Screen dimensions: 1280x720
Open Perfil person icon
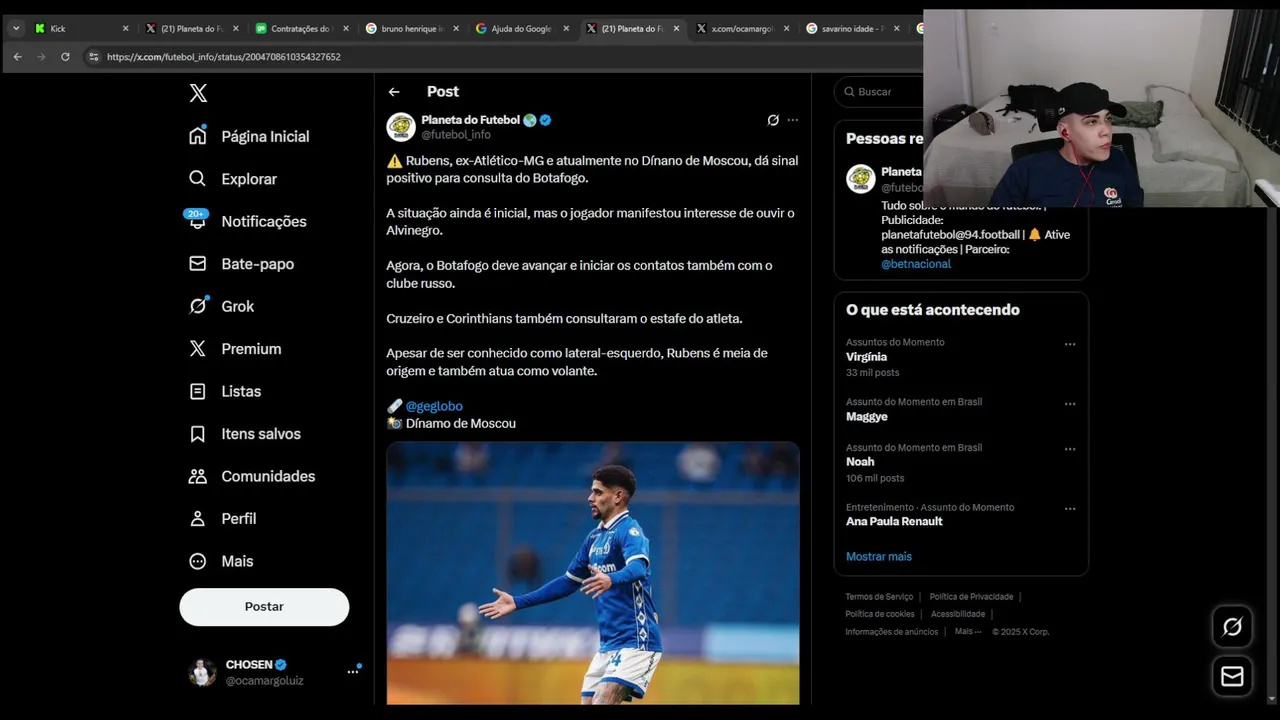(x=198, y=518)
